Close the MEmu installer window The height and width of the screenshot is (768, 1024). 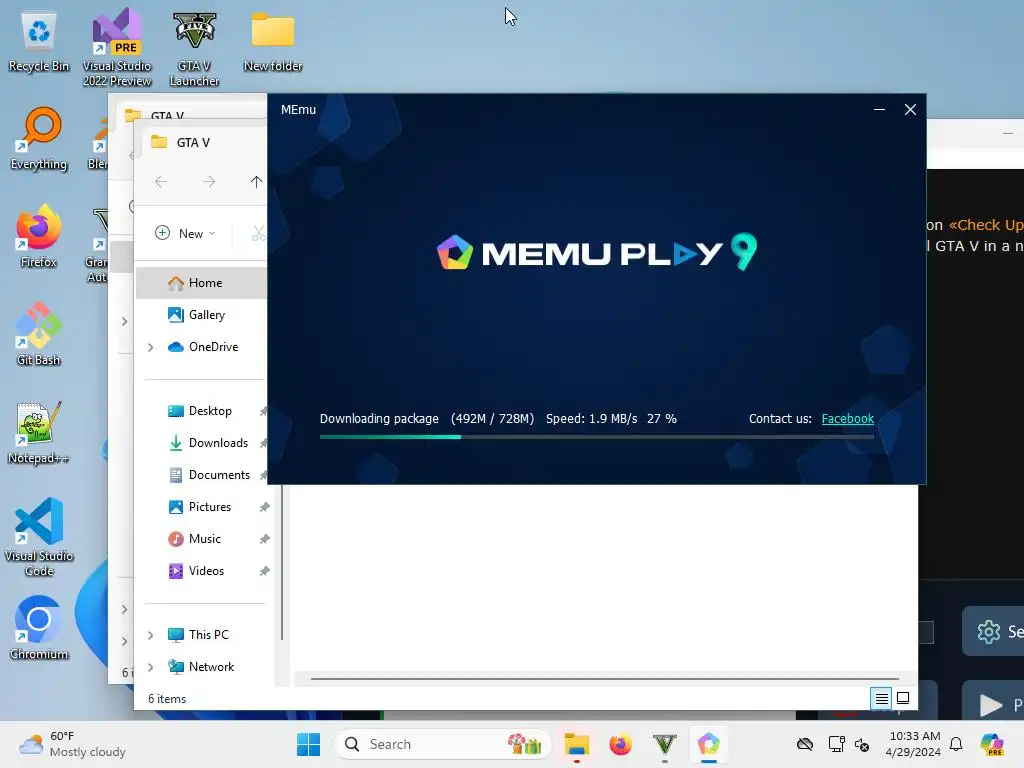point(910,110)
